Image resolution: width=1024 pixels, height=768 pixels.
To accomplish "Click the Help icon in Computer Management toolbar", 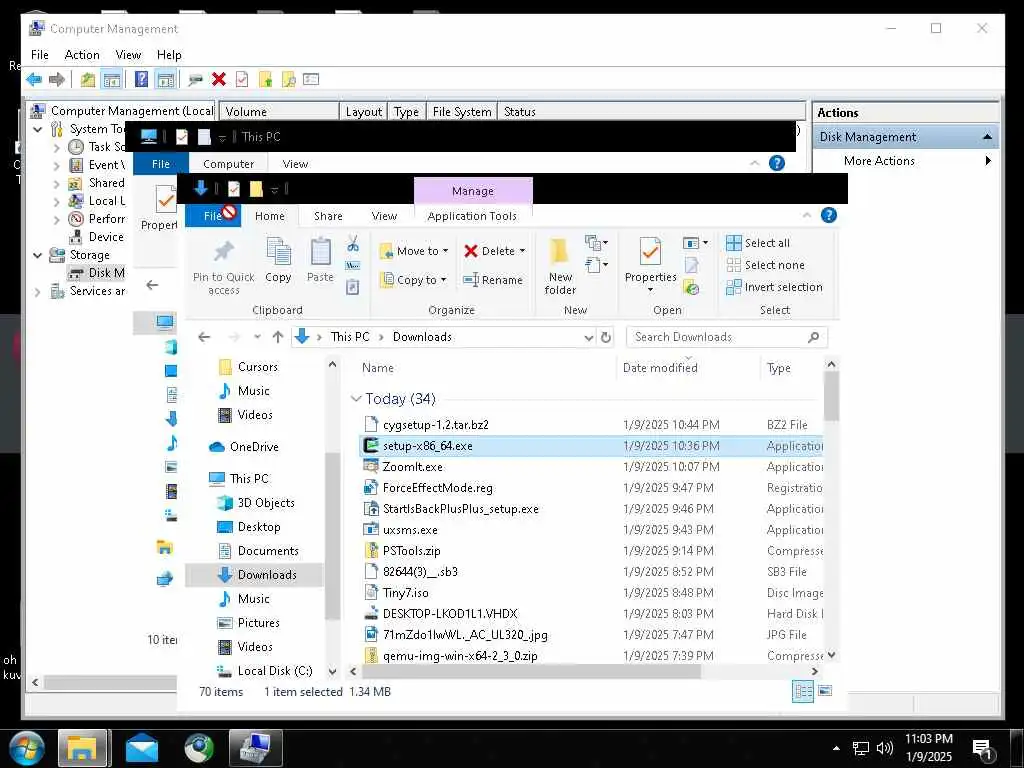I will tap(141, 80).
